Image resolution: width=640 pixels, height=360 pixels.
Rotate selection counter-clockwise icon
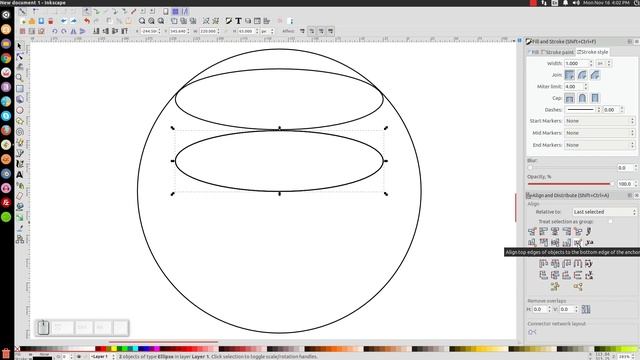(54, 31)
